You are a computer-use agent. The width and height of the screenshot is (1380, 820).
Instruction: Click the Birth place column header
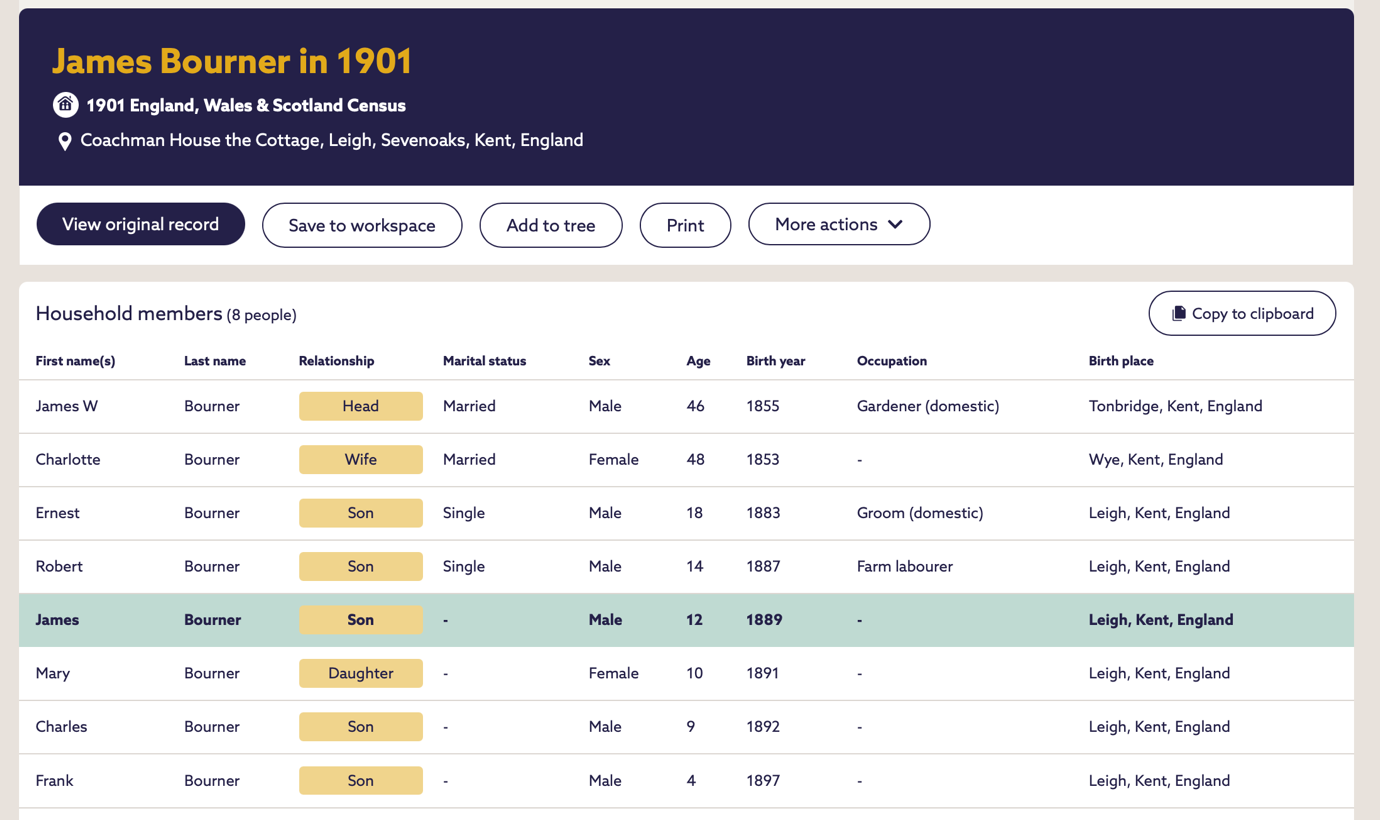1121,361
